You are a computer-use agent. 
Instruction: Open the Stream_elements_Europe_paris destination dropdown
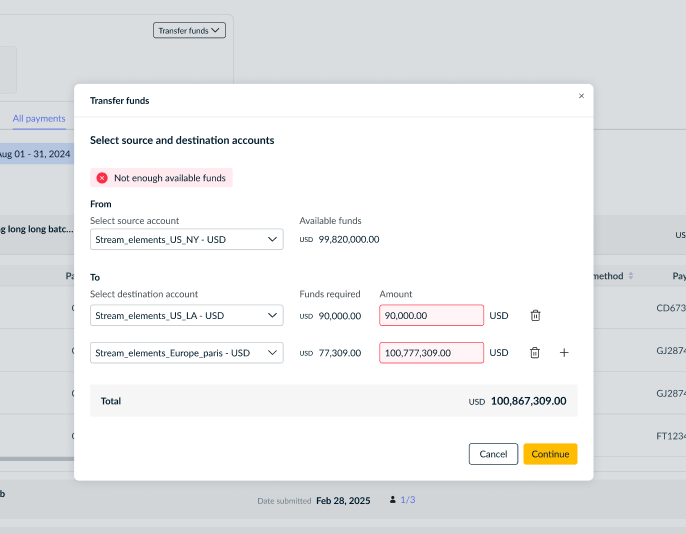point(187,353)
